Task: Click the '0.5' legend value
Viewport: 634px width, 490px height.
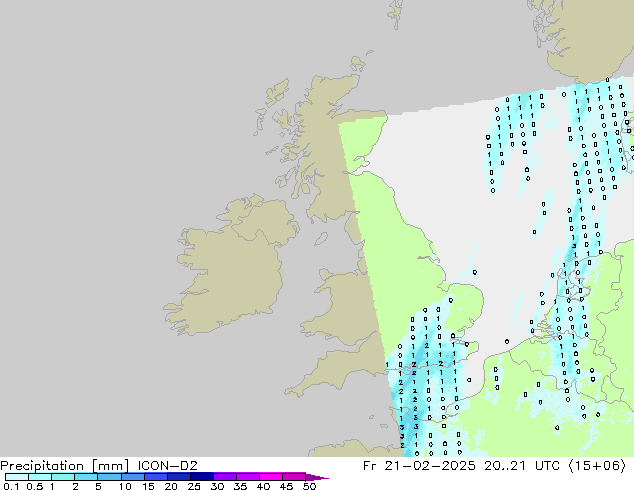Action: pyautogui.click(x=35, y=486)
